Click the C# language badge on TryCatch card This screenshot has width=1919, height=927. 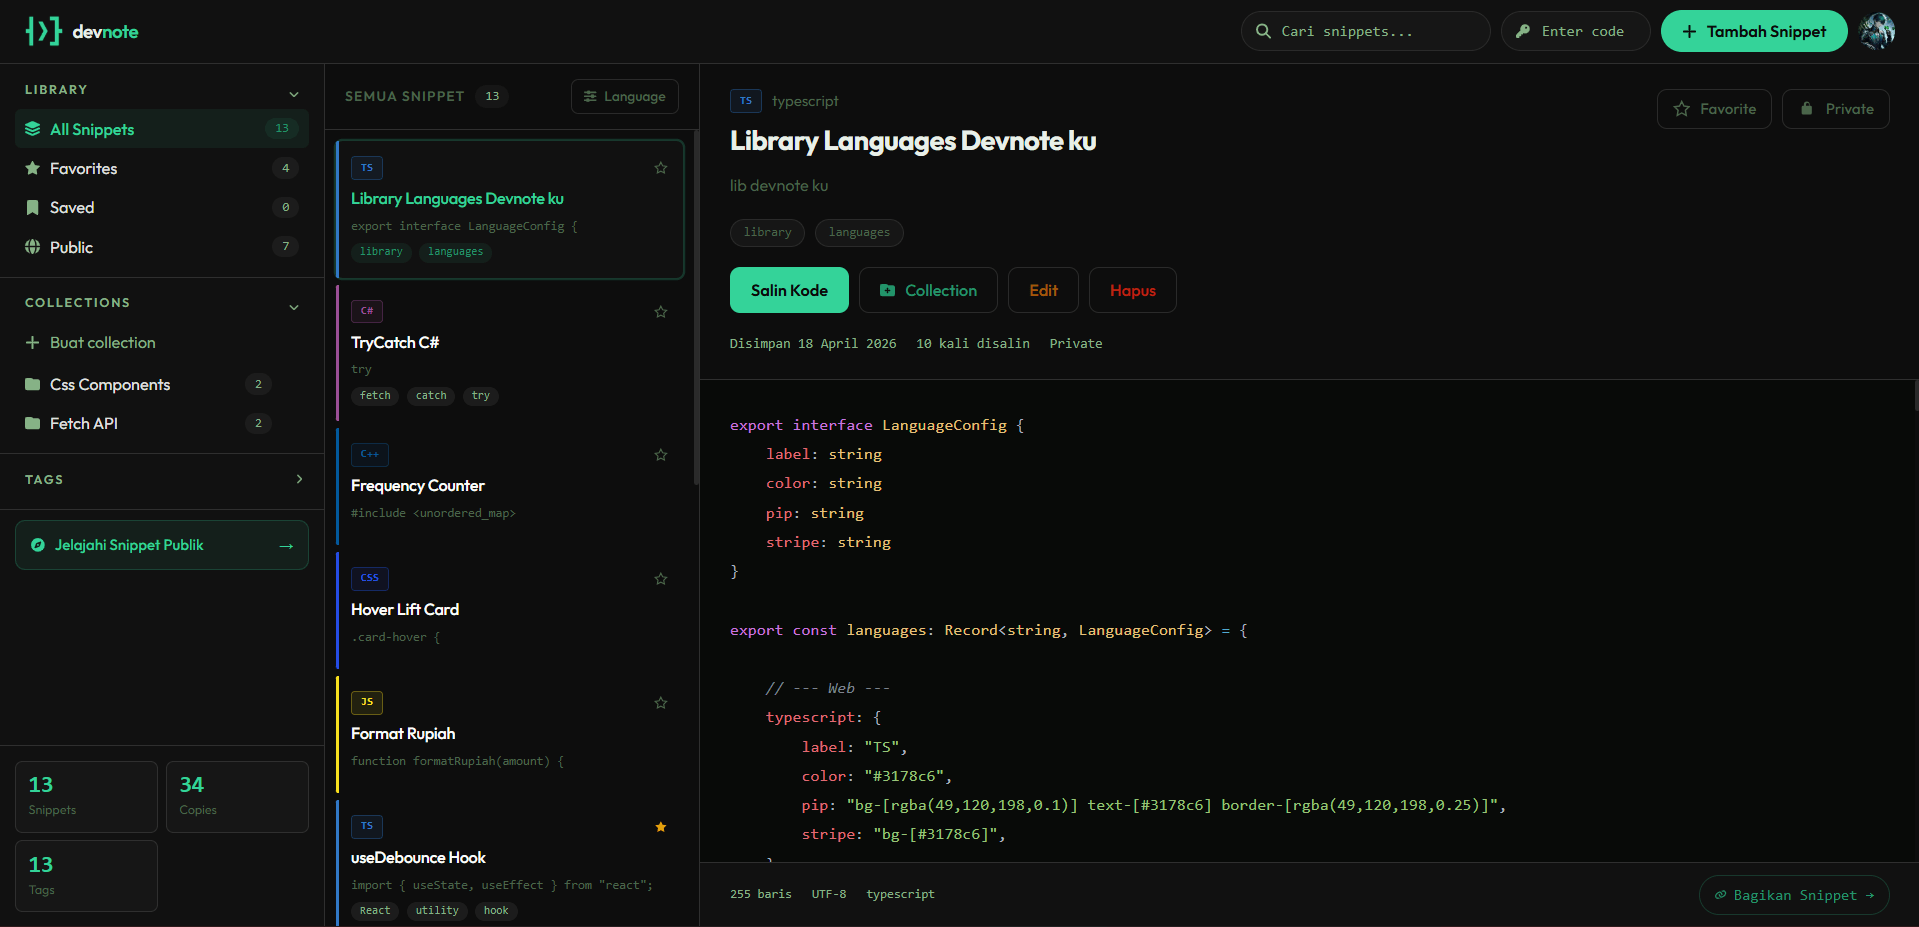367,311
